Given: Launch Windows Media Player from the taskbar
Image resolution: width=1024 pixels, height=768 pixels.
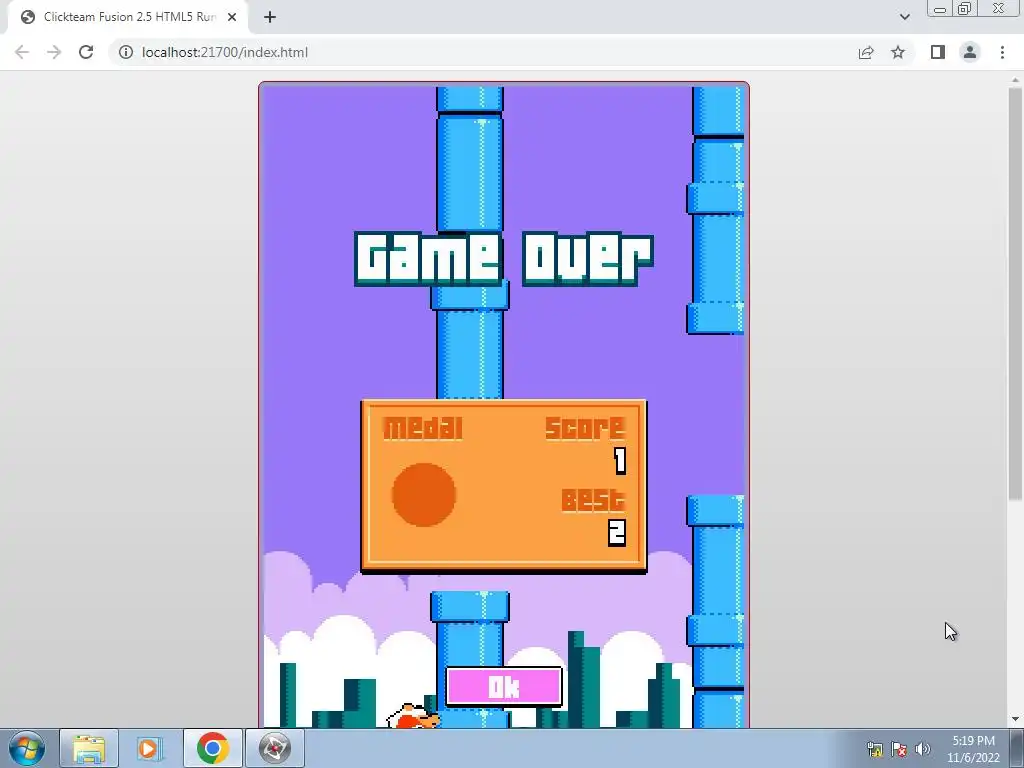Looking at the screenshot, I should 149,748.
